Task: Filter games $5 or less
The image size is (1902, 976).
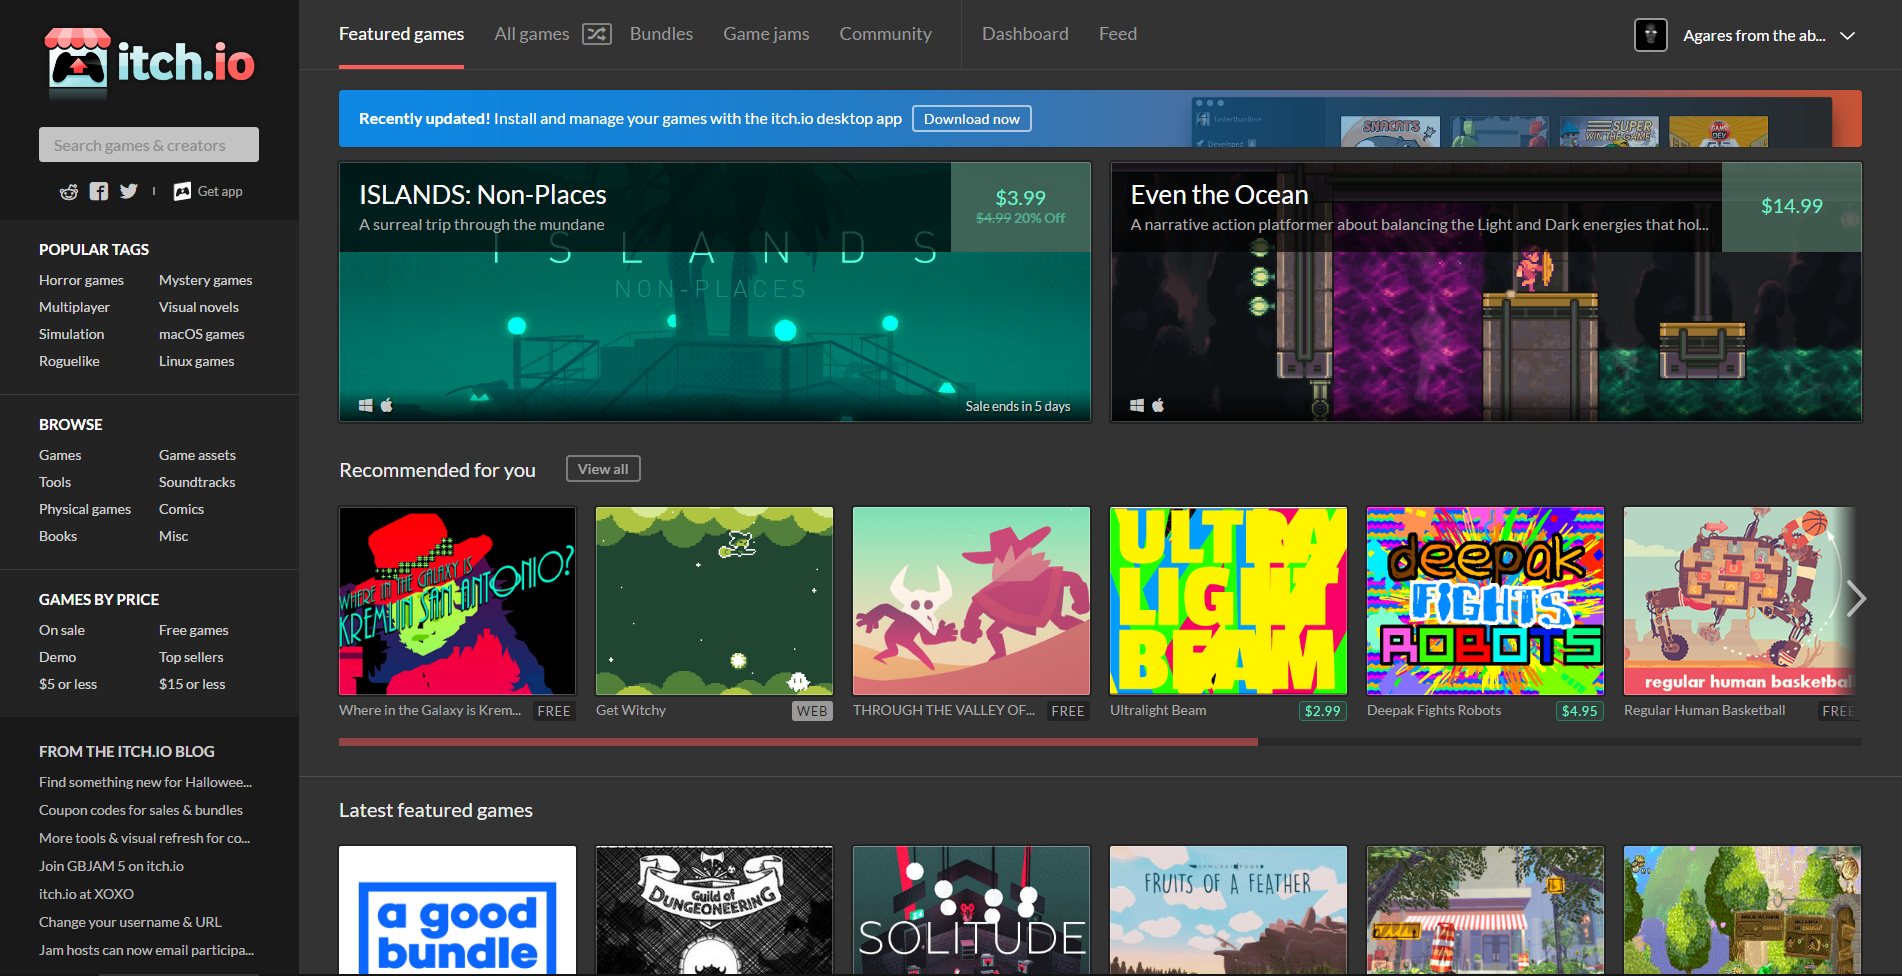Action: pos(68,684)
